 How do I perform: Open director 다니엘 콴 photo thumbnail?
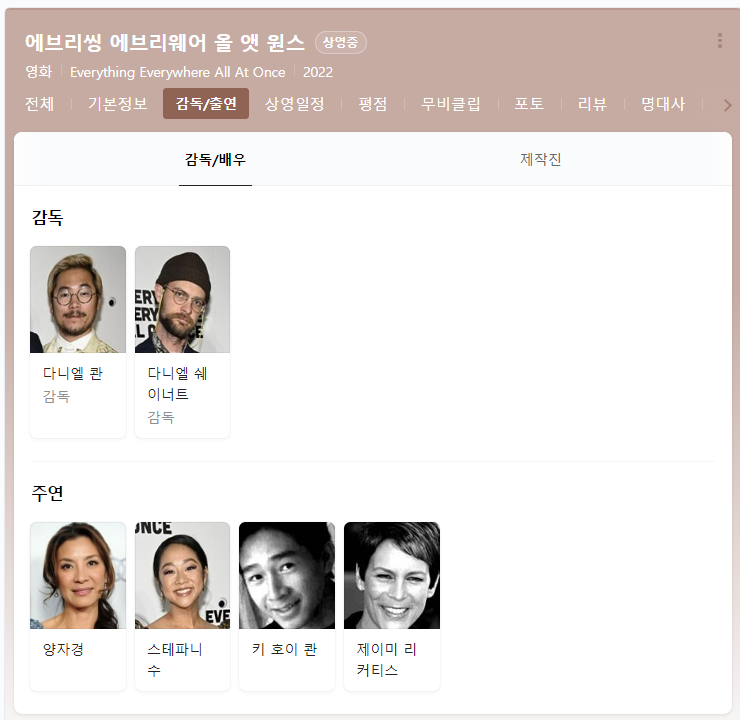click(78, 299)
